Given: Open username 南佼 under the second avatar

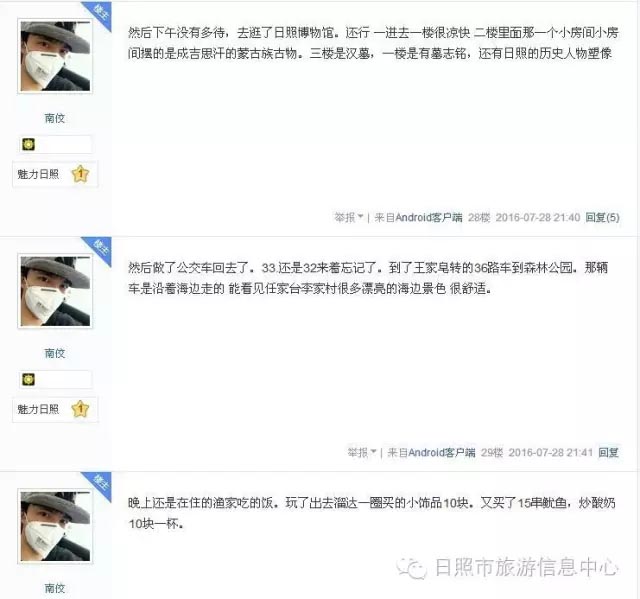Looking at the screenshot, I should click(x=55, y=353).
